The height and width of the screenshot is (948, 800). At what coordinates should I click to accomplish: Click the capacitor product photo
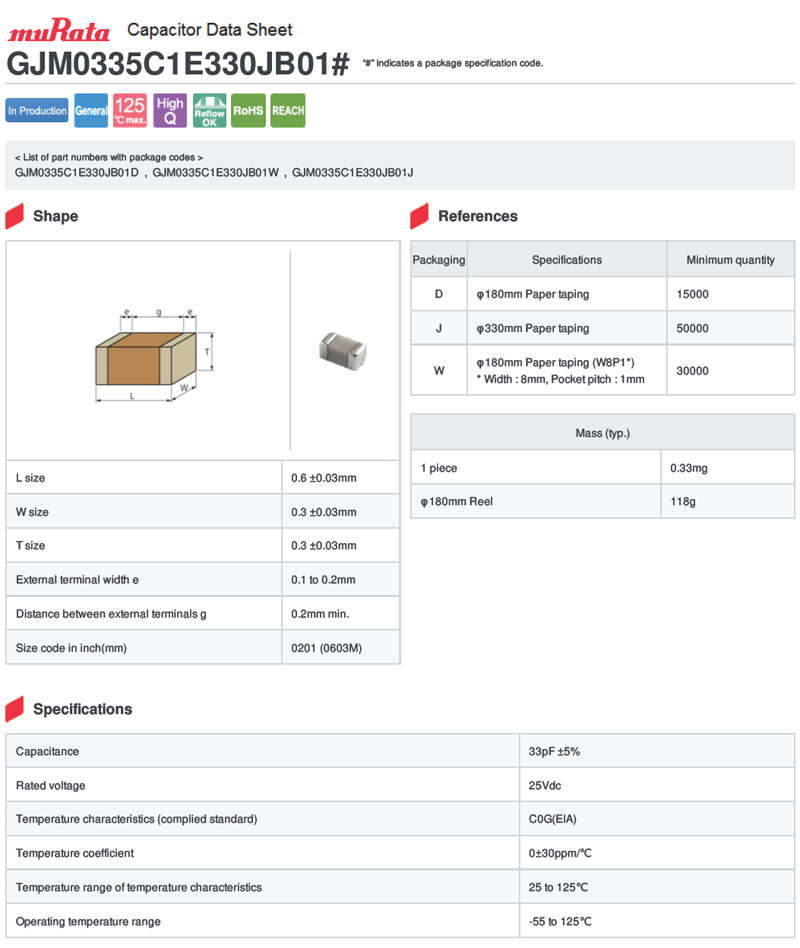coord(343,349)
